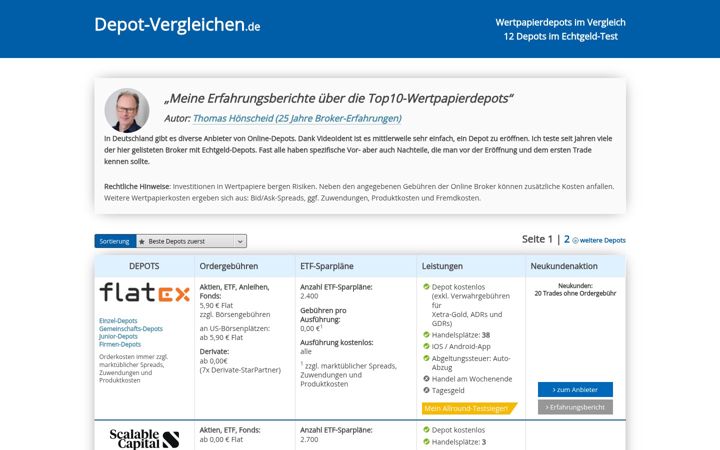Open flatex Erfahrungsbericht button
The height and width of the screenshot is (450, 720).
click(x=575, y=407)
